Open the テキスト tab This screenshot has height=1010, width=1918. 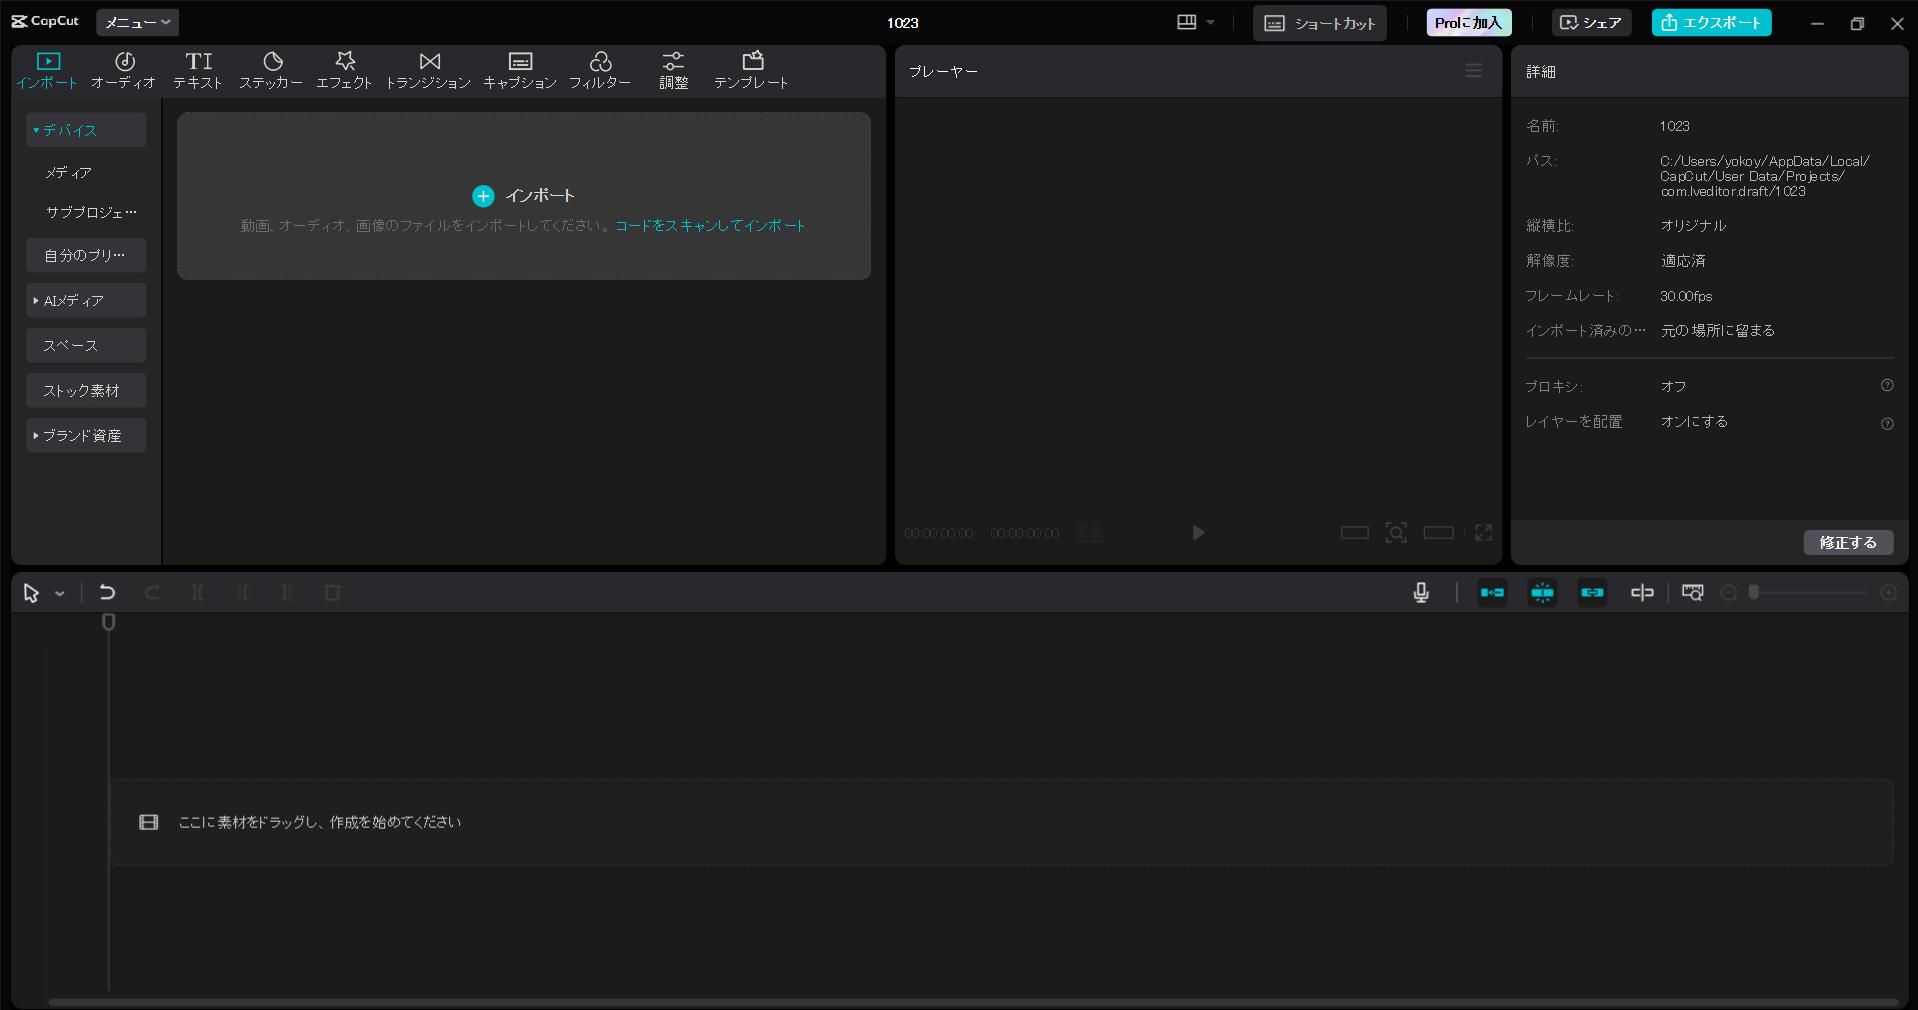198,71
